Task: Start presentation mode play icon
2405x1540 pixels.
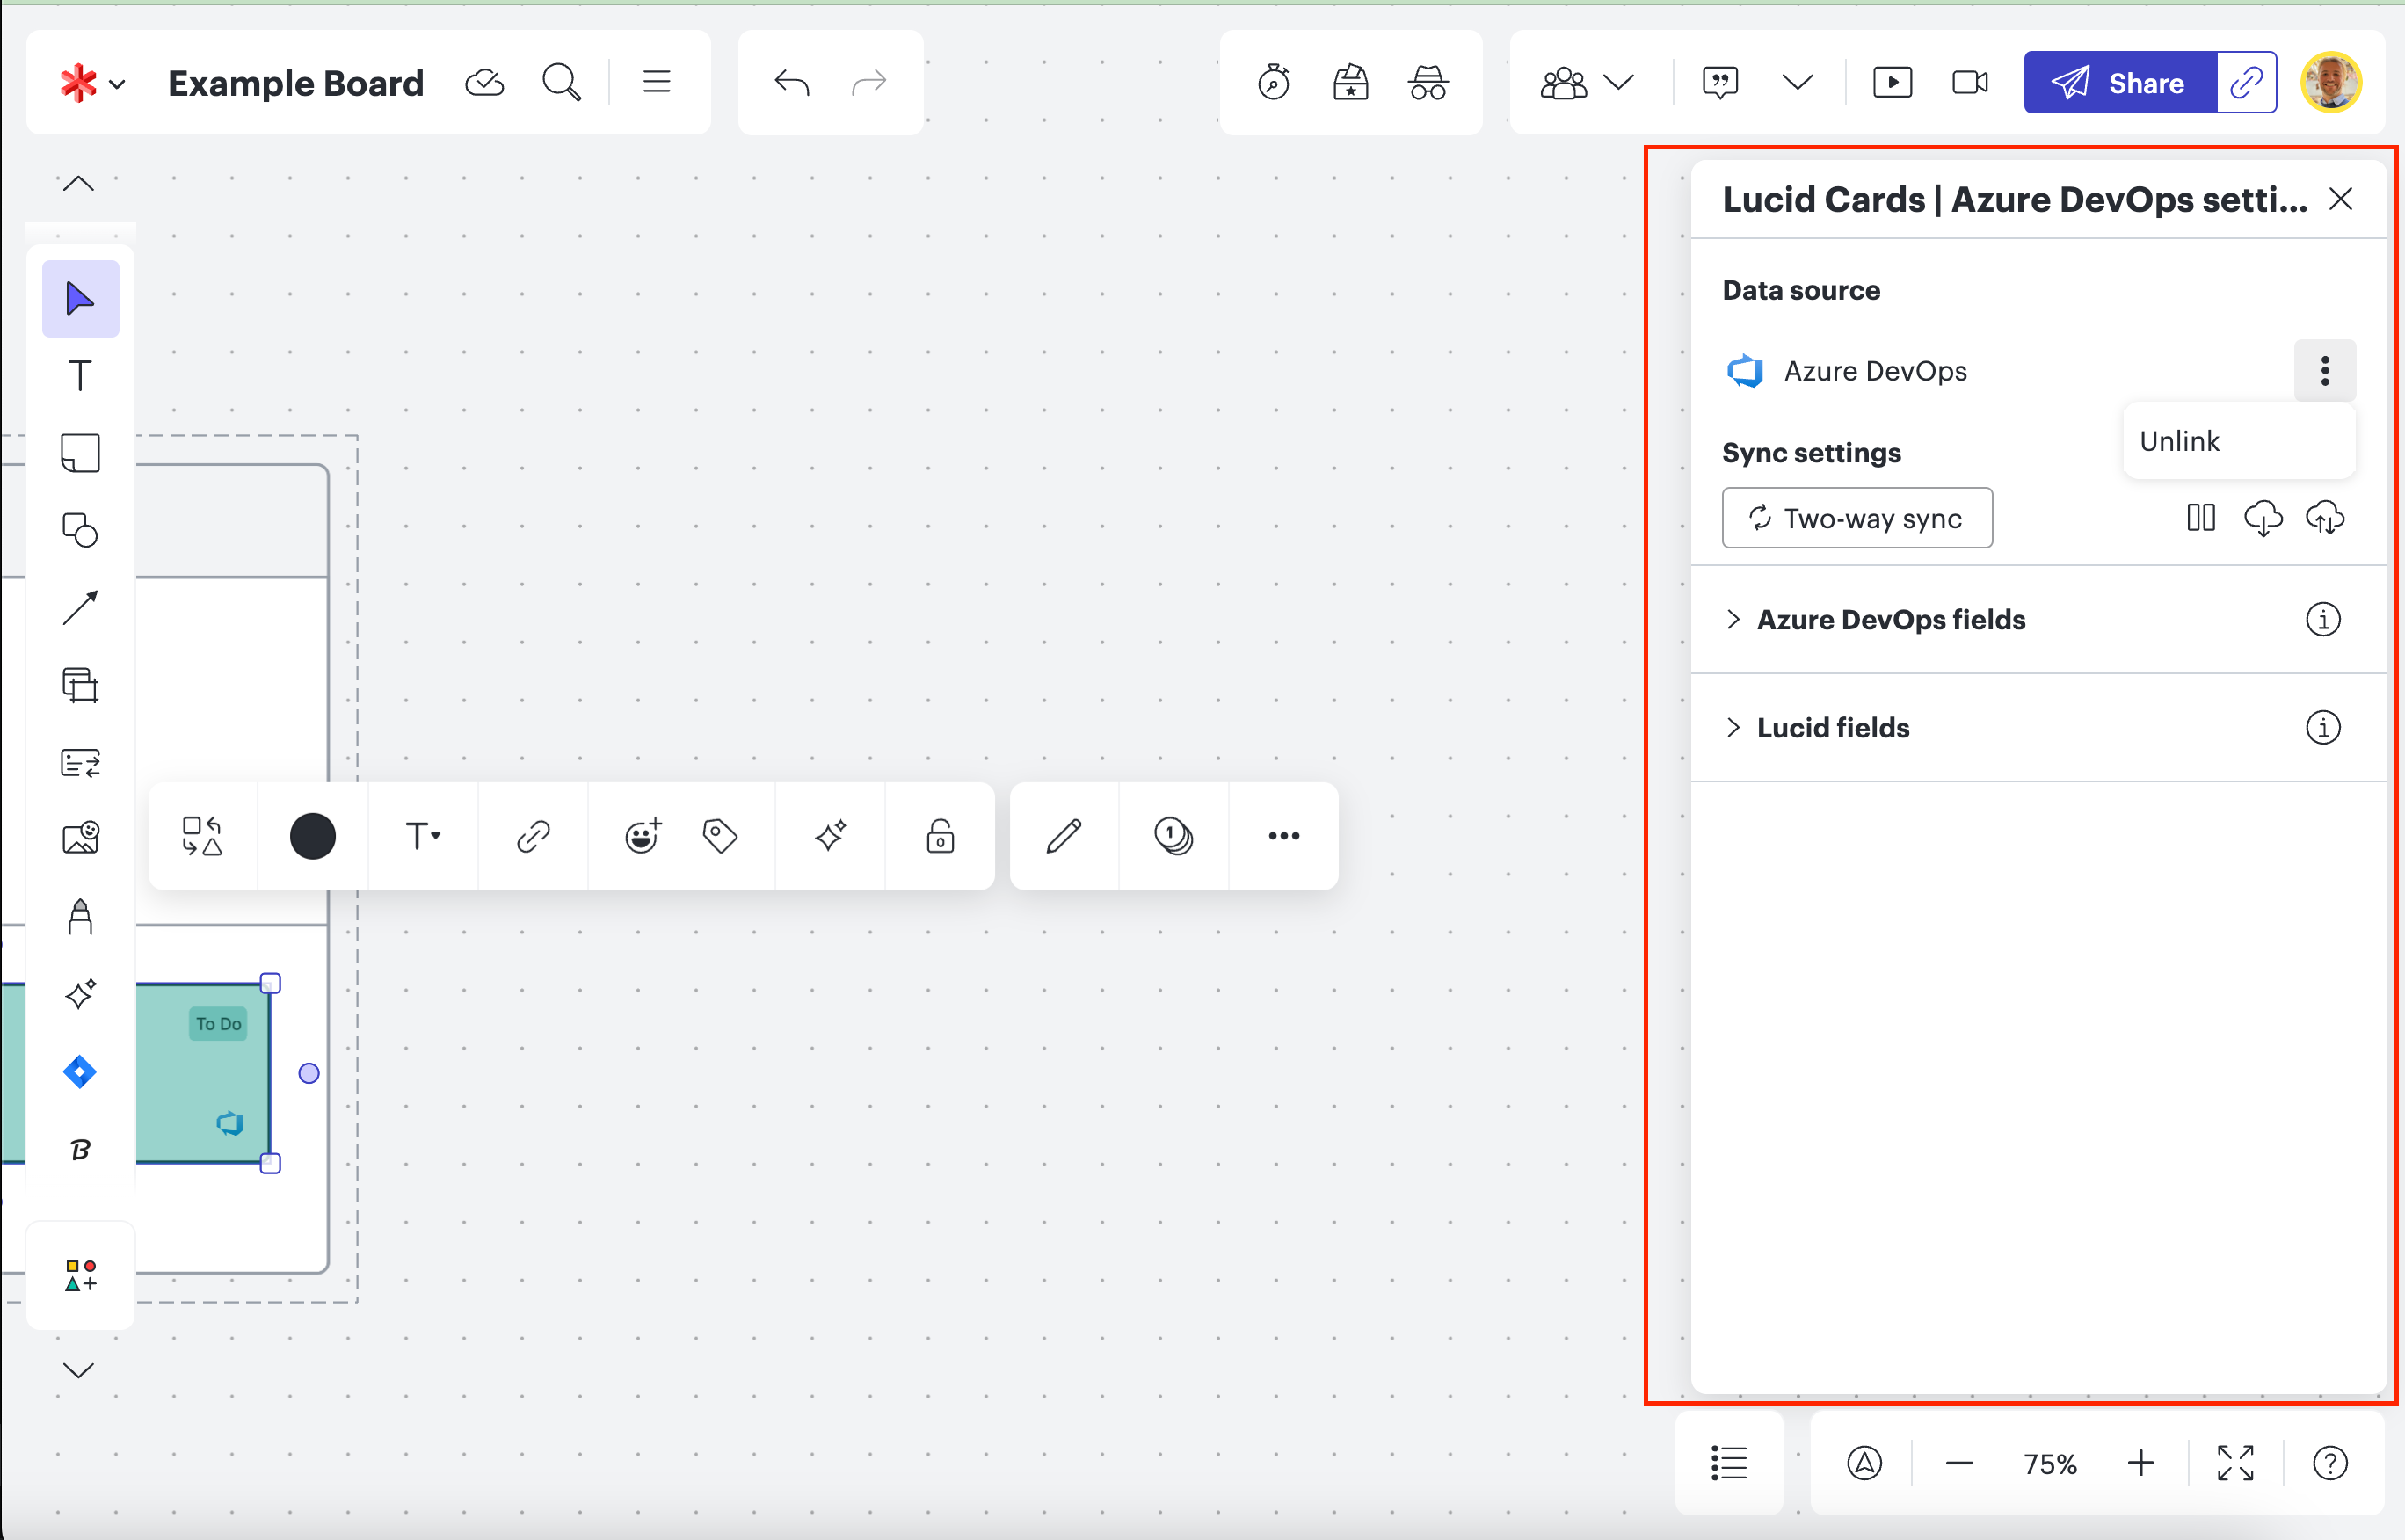Action: click(x=1892, y=82)
